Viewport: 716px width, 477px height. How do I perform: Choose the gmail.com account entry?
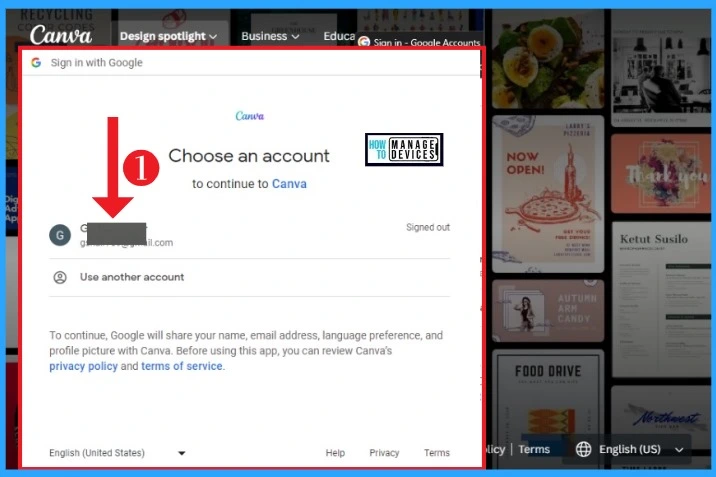pyautogui.click(x=249, y=235)
